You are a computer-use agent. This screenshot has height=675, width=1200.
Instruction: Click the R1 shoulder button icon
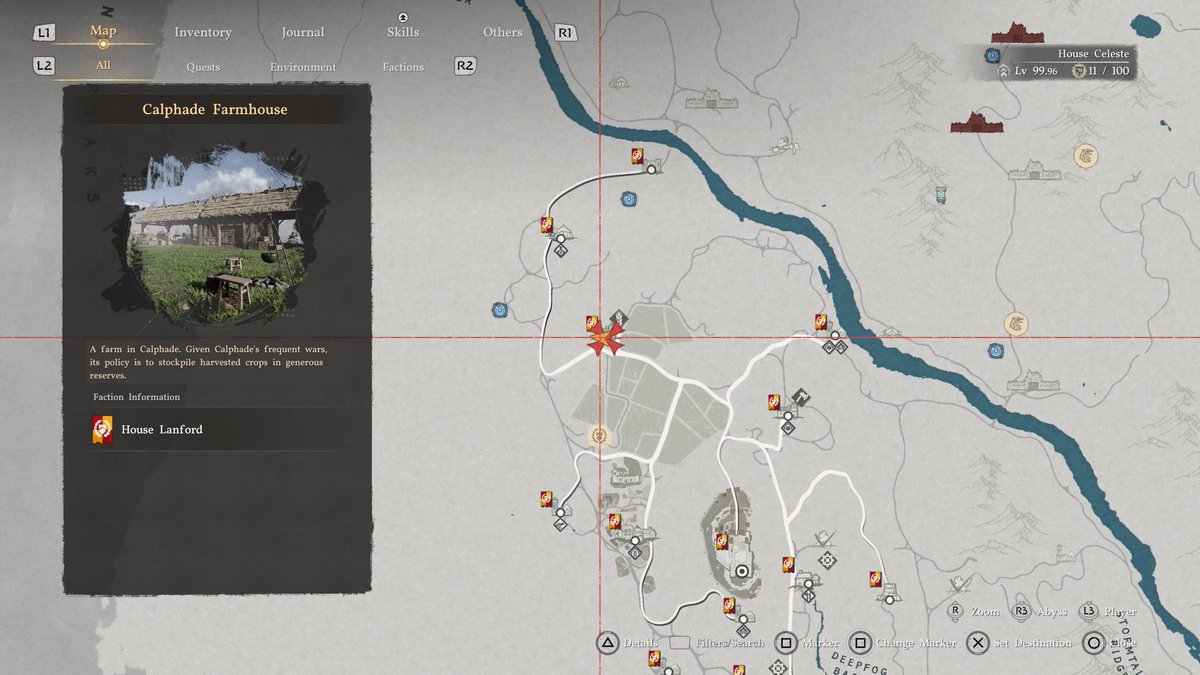(x=565, y=33)
